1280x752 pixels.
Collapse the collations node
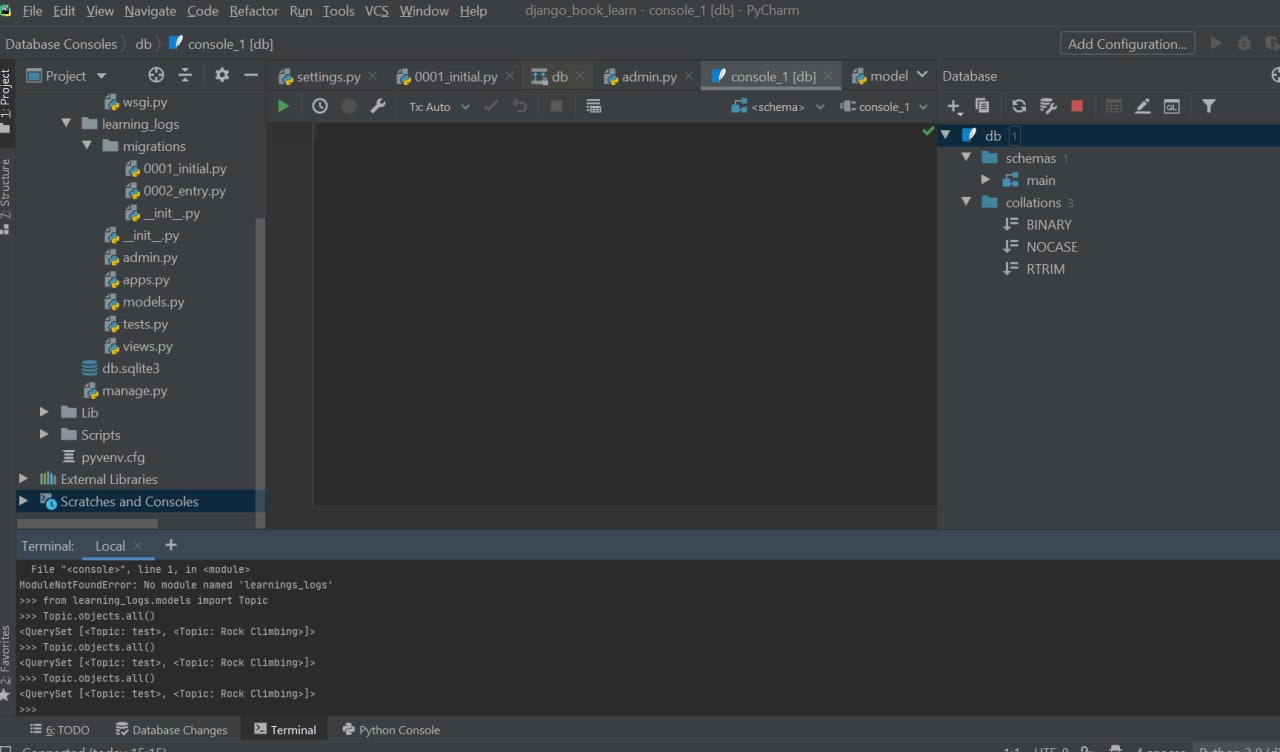pyautogui.click(x=966, y=202)
